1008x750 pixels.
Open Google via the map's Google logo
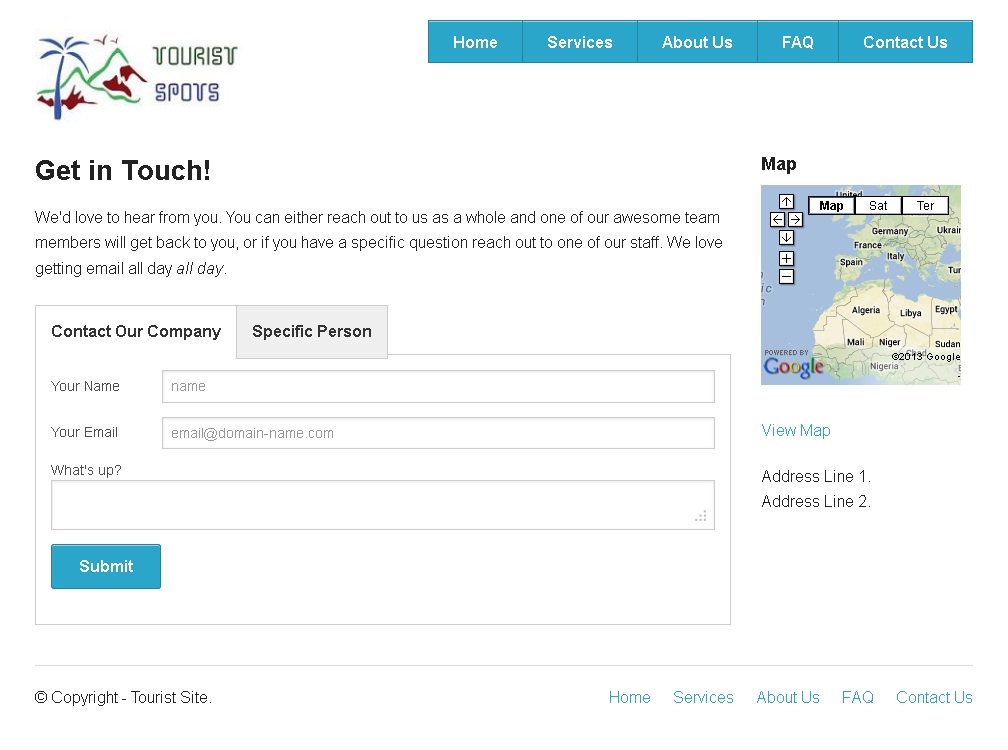[794, 367]
